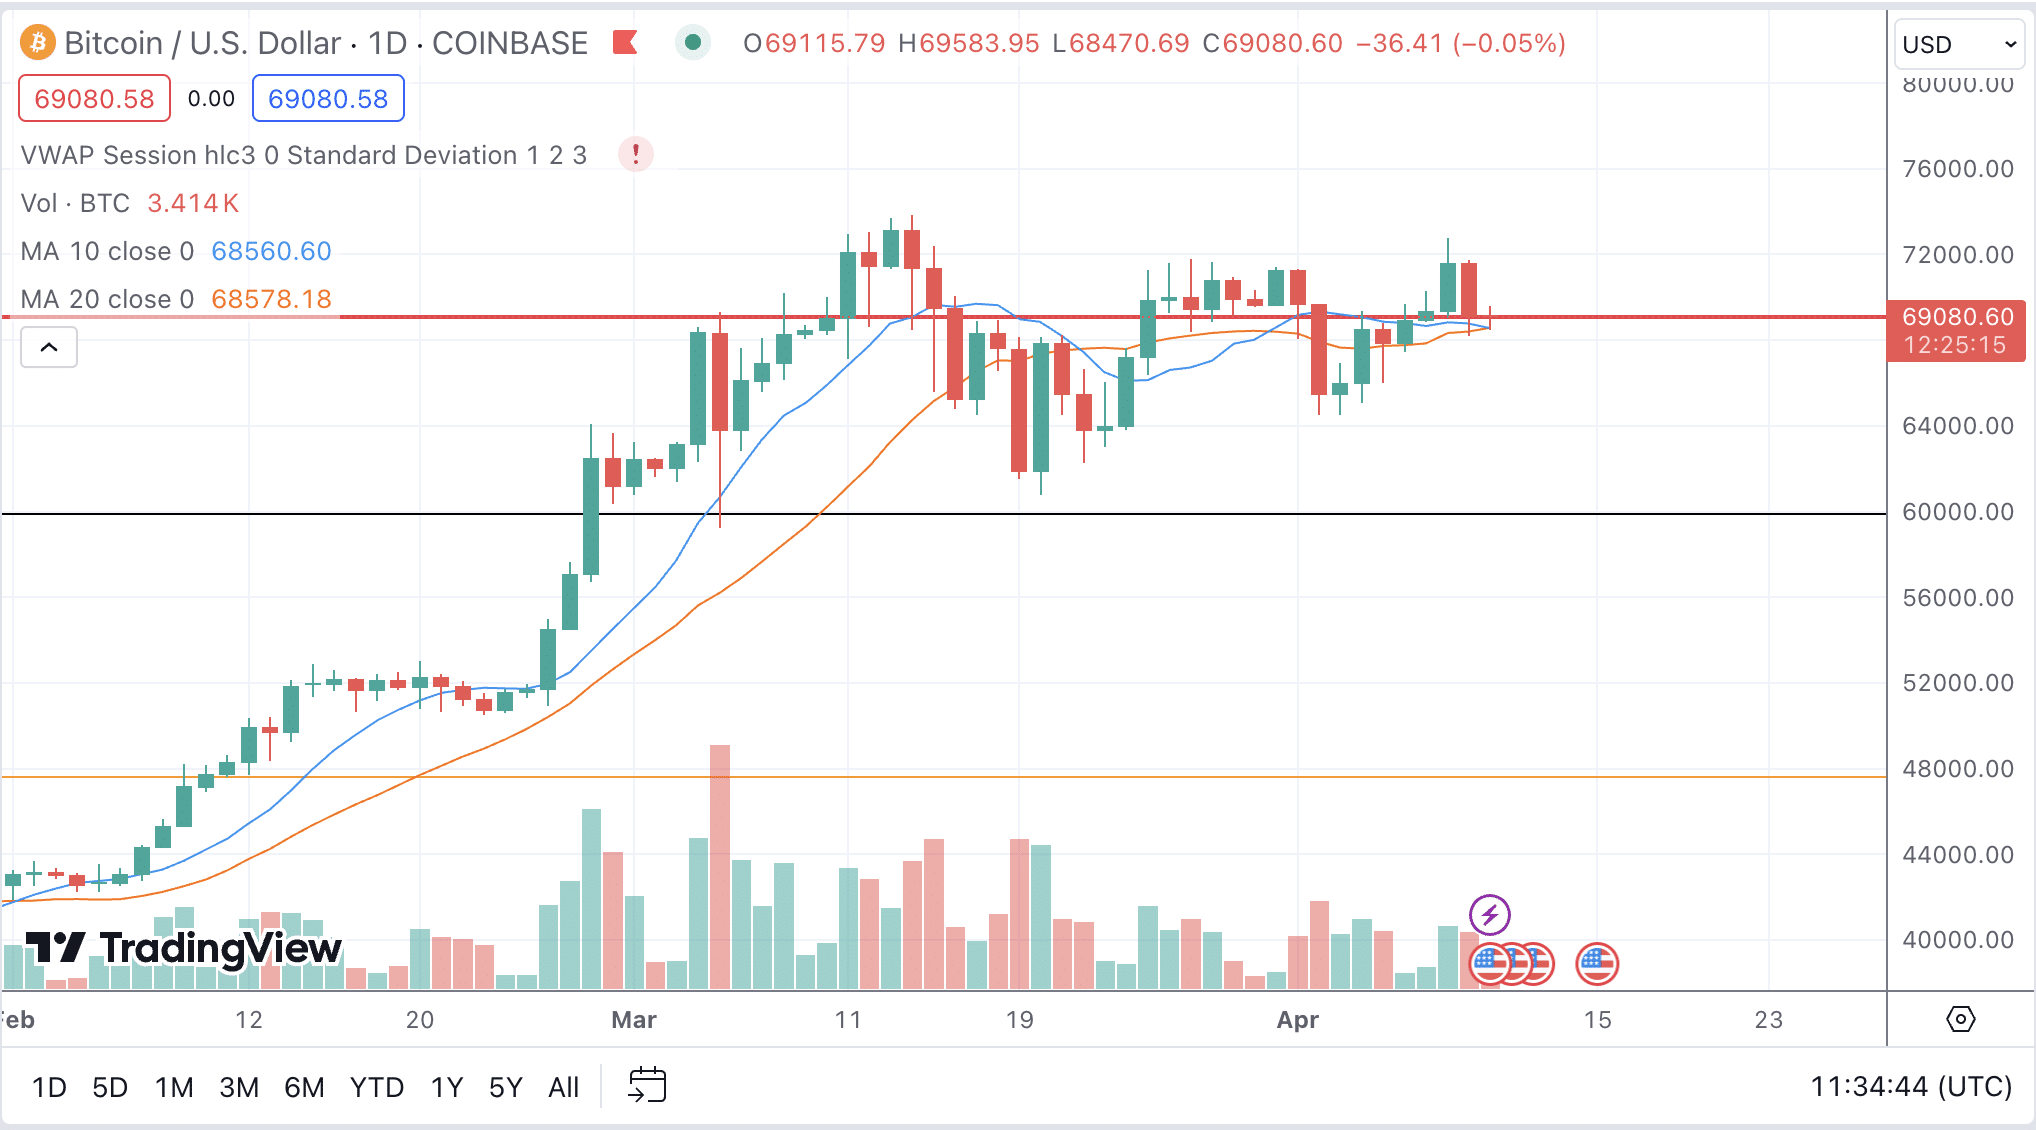The height and width of the screenshot is (1130, 2036).
Task: Click the red 69080.58 sell price button
Action: coord(95,99)
